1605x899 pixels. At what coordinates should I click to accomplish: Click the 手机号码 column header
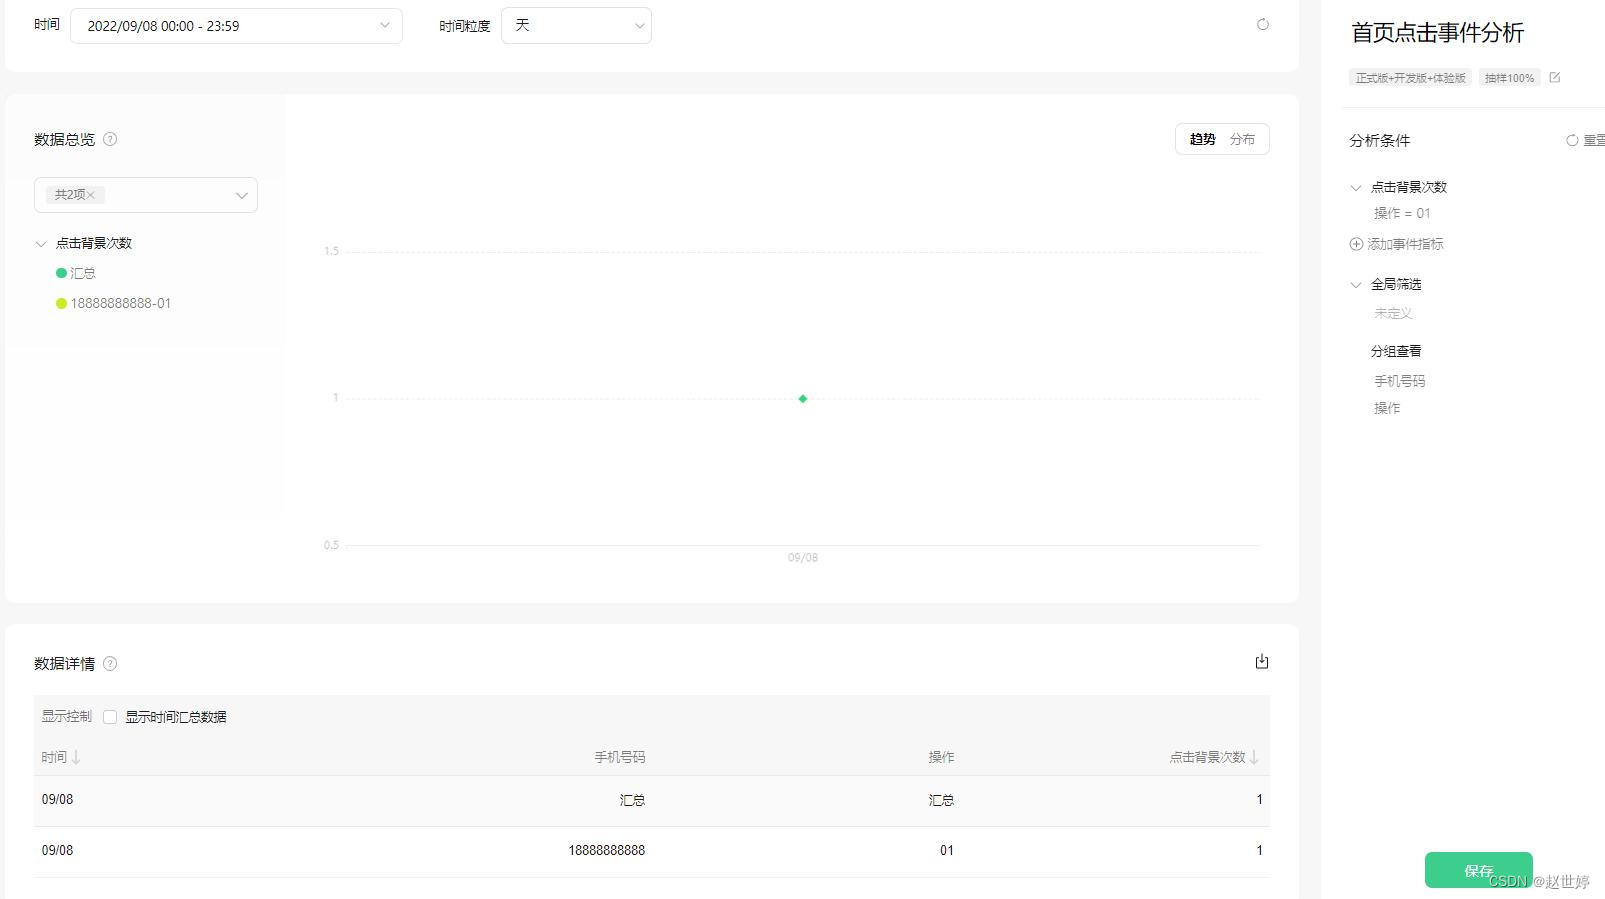(x=620, y=757)
